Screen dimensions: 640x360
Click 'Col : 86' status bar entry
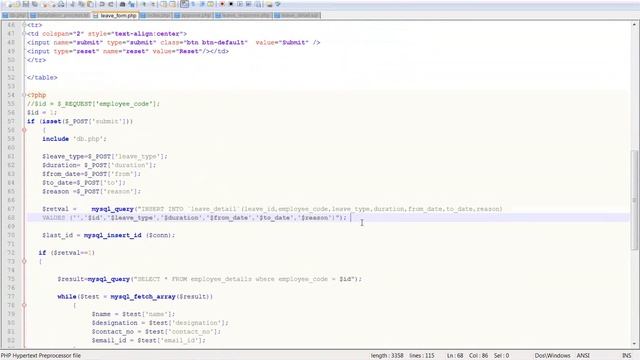point(478,356)
